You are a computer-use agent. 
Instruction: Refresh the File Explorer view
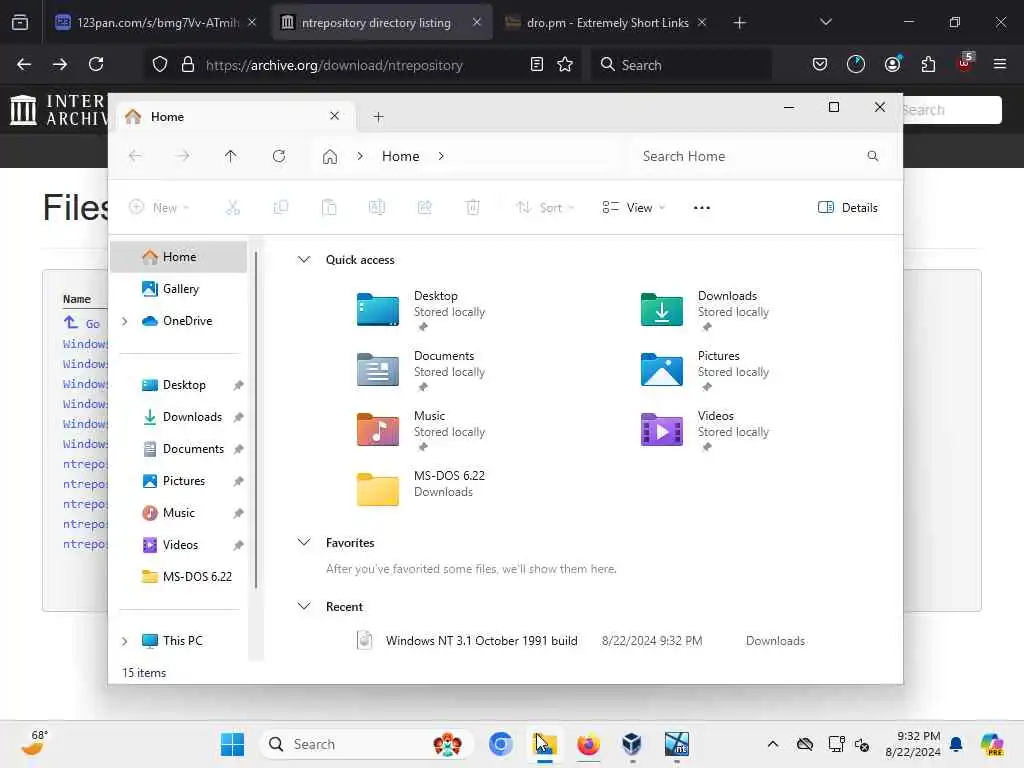(x=279, y=156)
